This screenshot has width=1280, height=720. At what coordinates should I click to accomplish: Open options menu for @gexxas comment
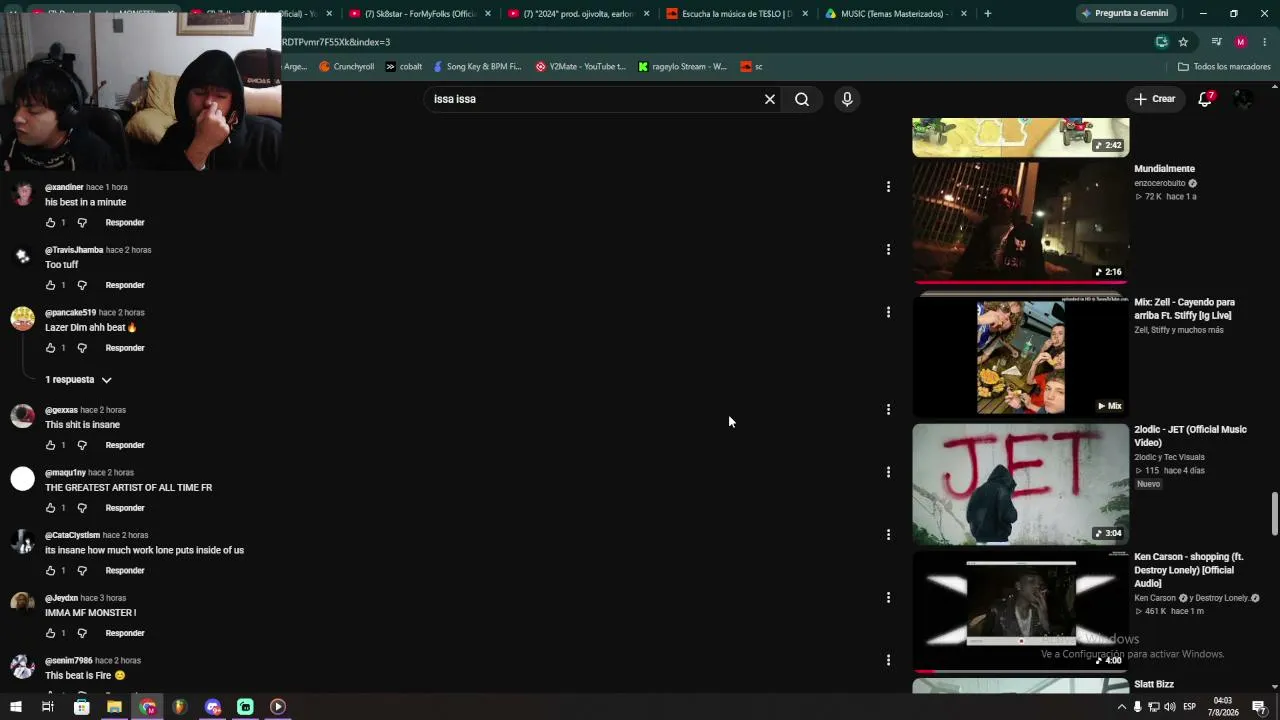coord(888,409)
